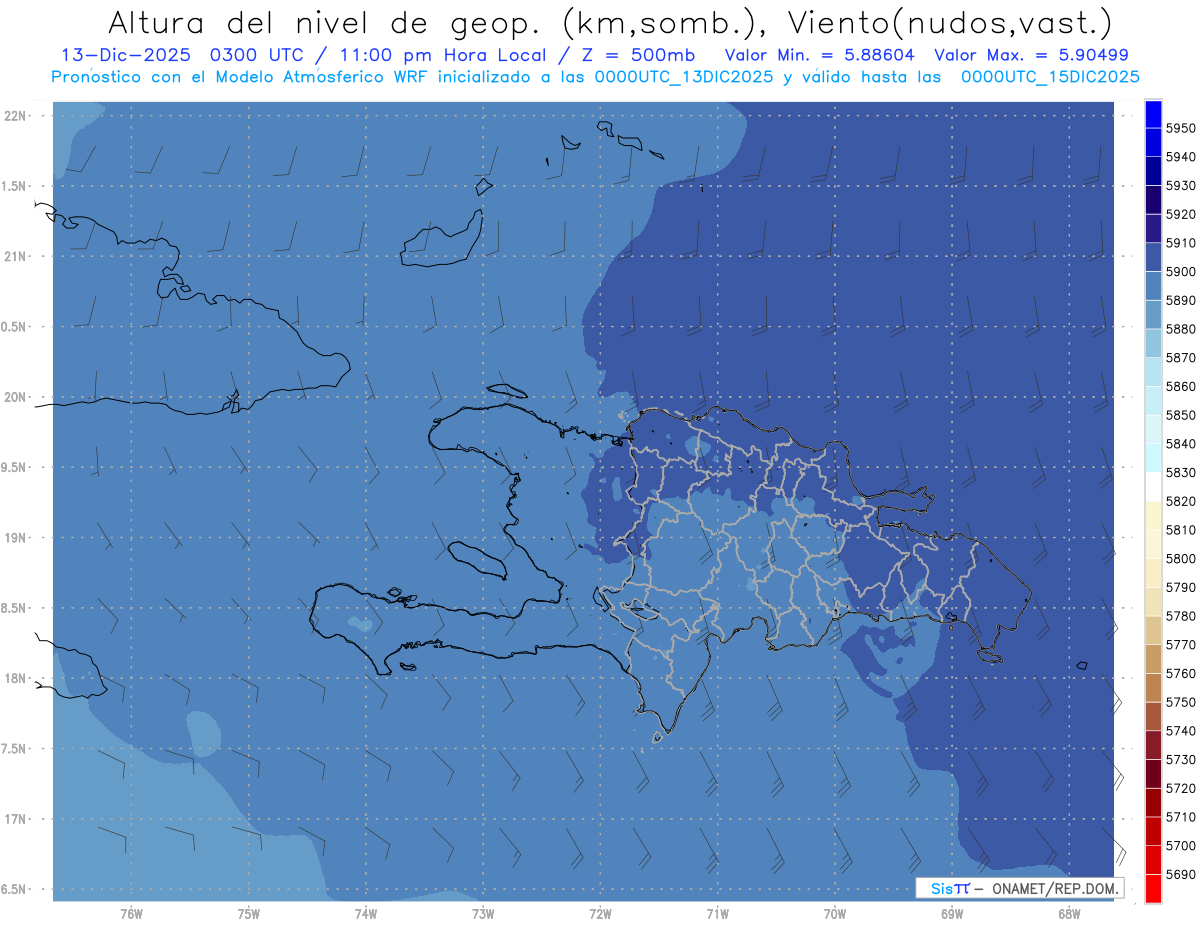Click the legend swatch between 5760 and 5770
This screenshot has height=927, width=1200.
[1153, 659]
